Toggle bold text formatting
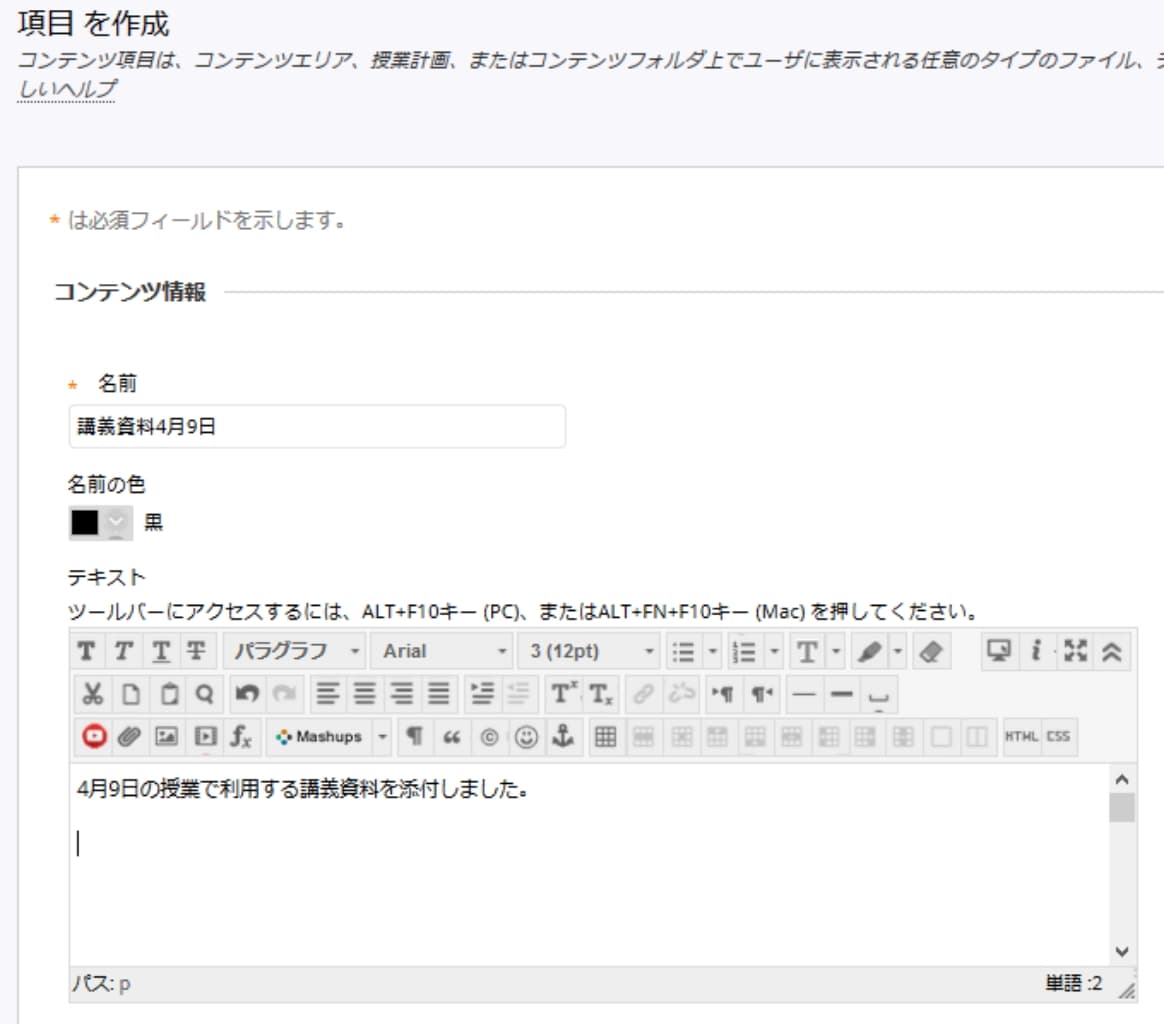This screenshot has height=1024, width=1164. click(x=87, y=651)
